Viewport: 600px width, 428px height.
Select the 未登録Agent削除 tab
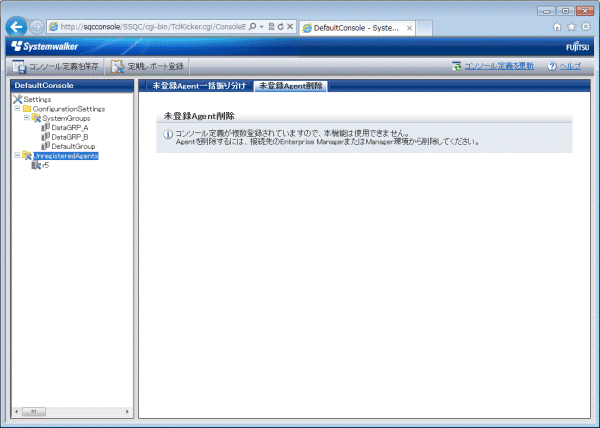tap(289, 86)
